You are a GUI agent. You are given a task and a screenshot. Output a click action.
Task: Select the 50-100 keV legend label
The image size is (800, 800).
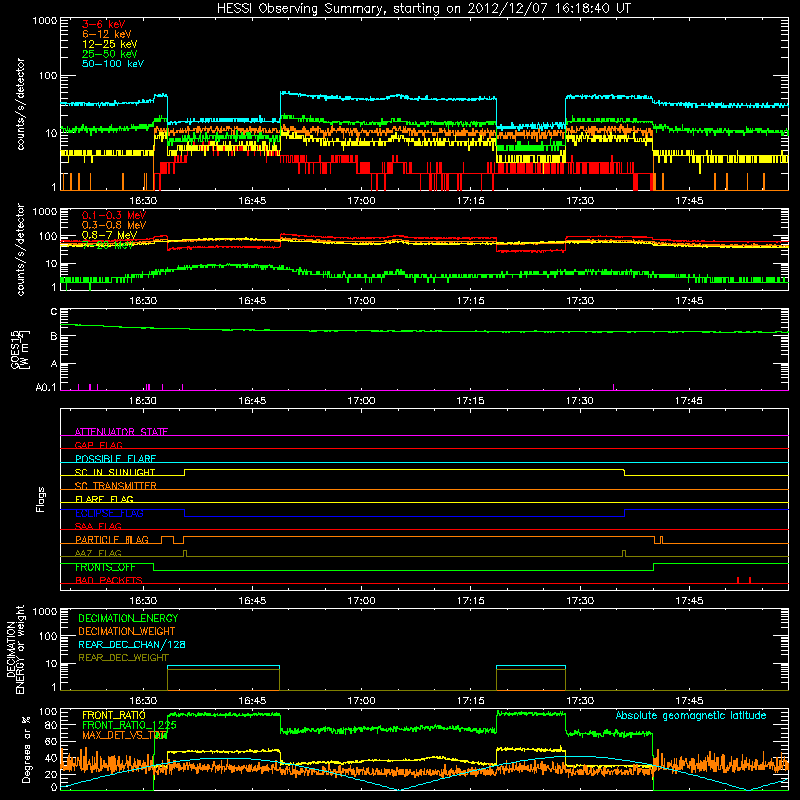point(113,64)
